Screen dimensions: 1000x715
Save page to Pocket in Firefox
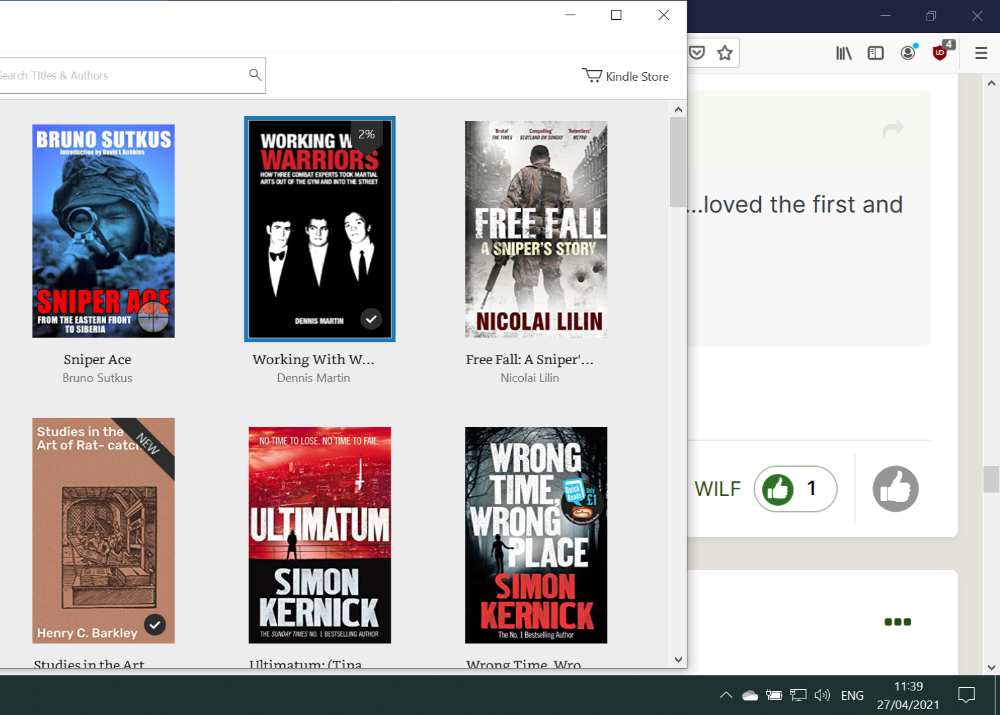697,53
